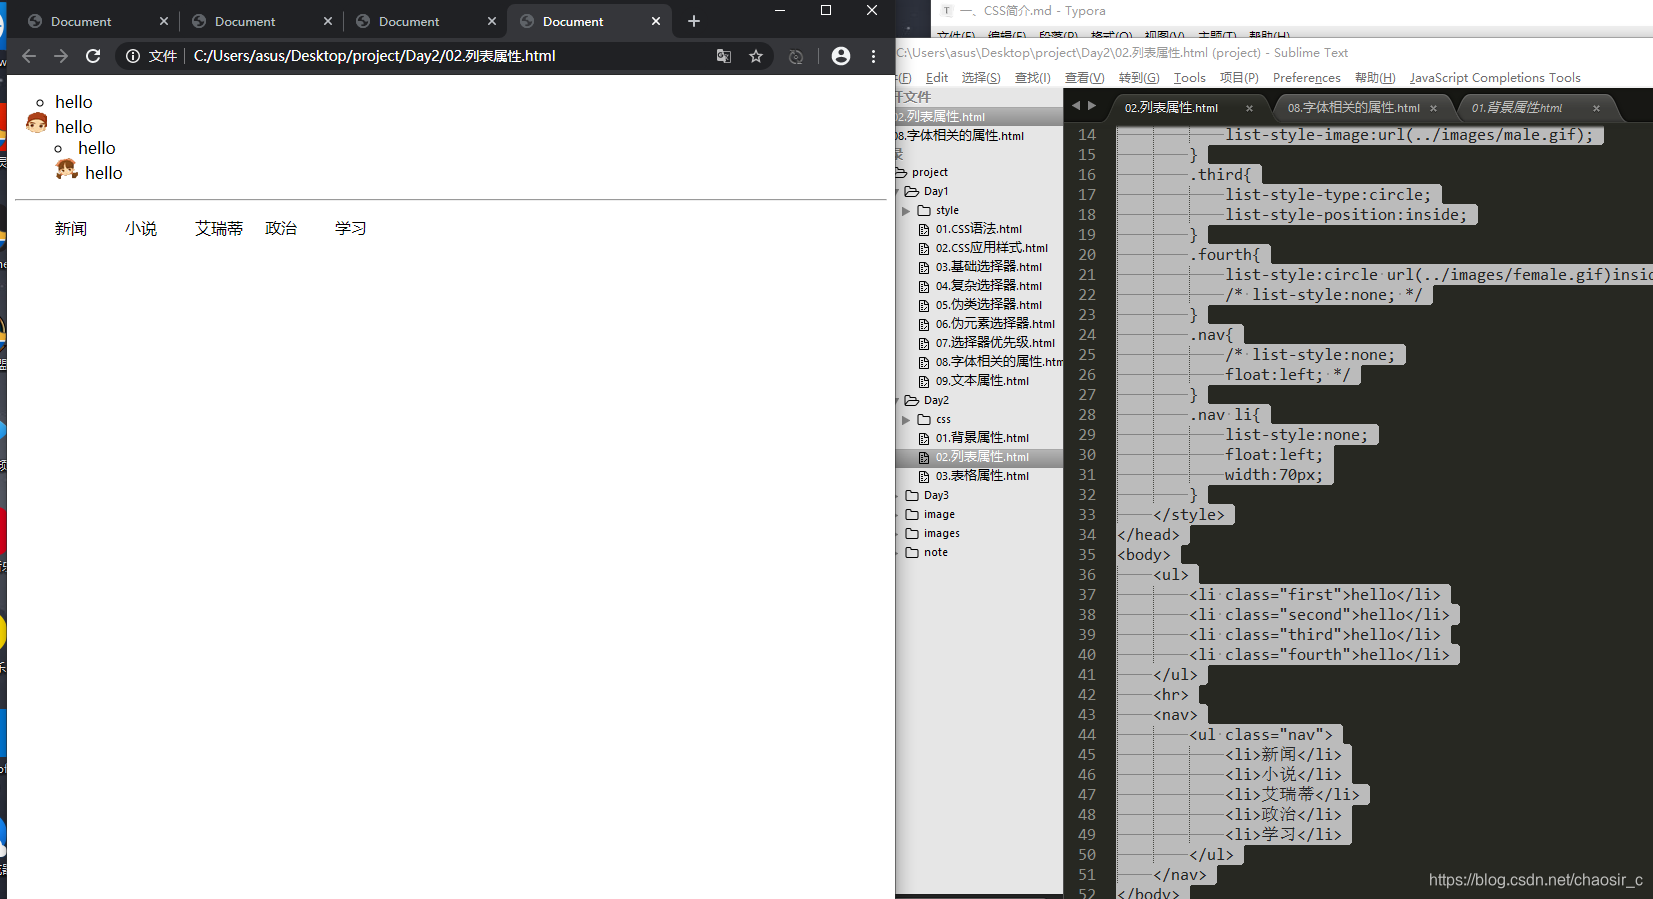This screenshot has width=1653, height=899.
Task: Open Sublime Text 帮助(H) menu
Action: 1375,78
